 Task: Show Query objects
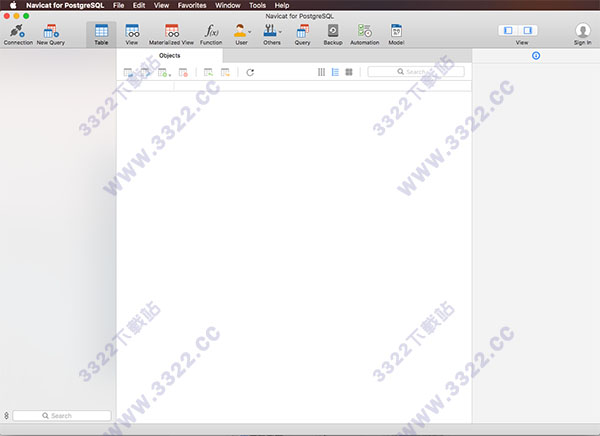pos(302,34)
